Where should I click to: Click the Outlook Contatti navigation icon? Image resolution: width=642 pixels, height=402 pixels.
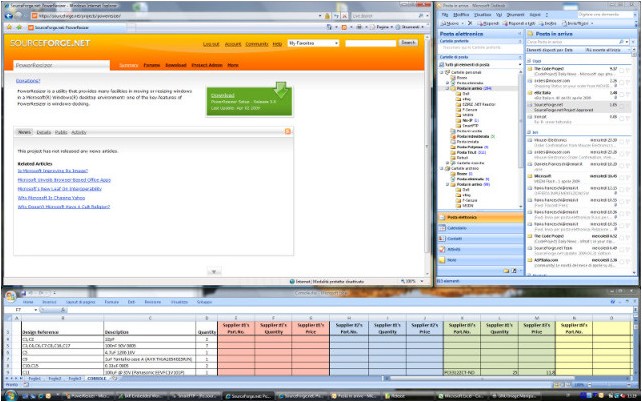tap(442, 239)
